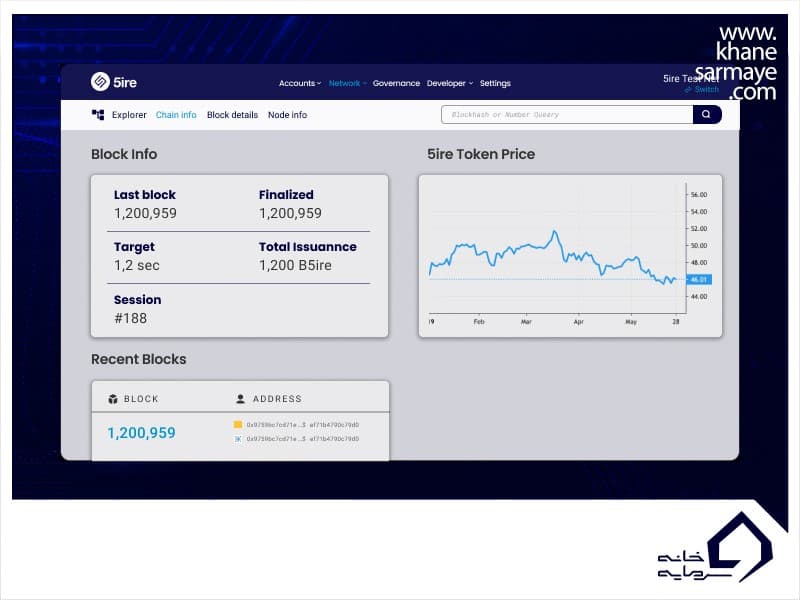Expand the Developer dropdown menu
The image size is (800, 600).
tap(449, 83)
